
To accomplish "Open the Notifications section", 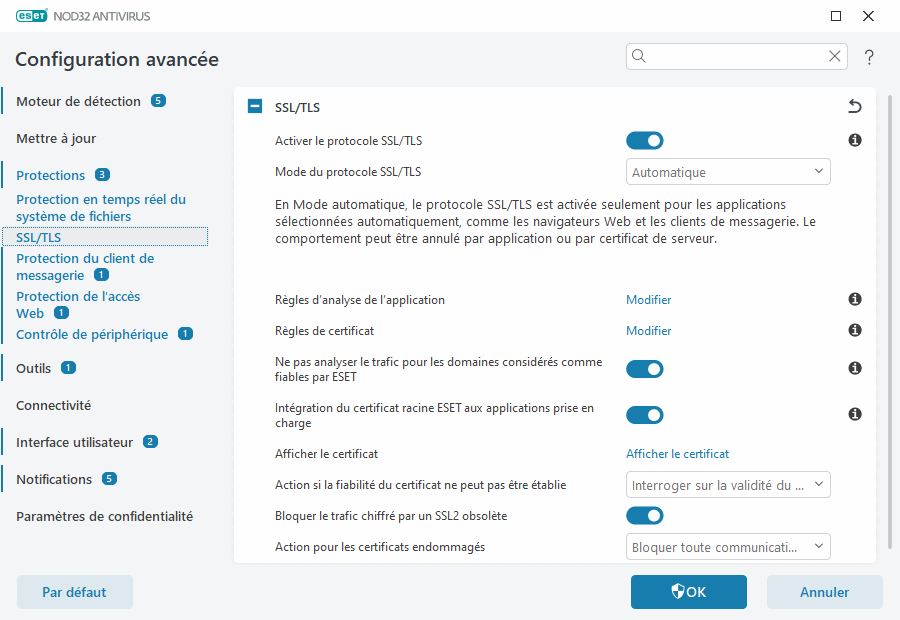I will [x=55, y=478].
